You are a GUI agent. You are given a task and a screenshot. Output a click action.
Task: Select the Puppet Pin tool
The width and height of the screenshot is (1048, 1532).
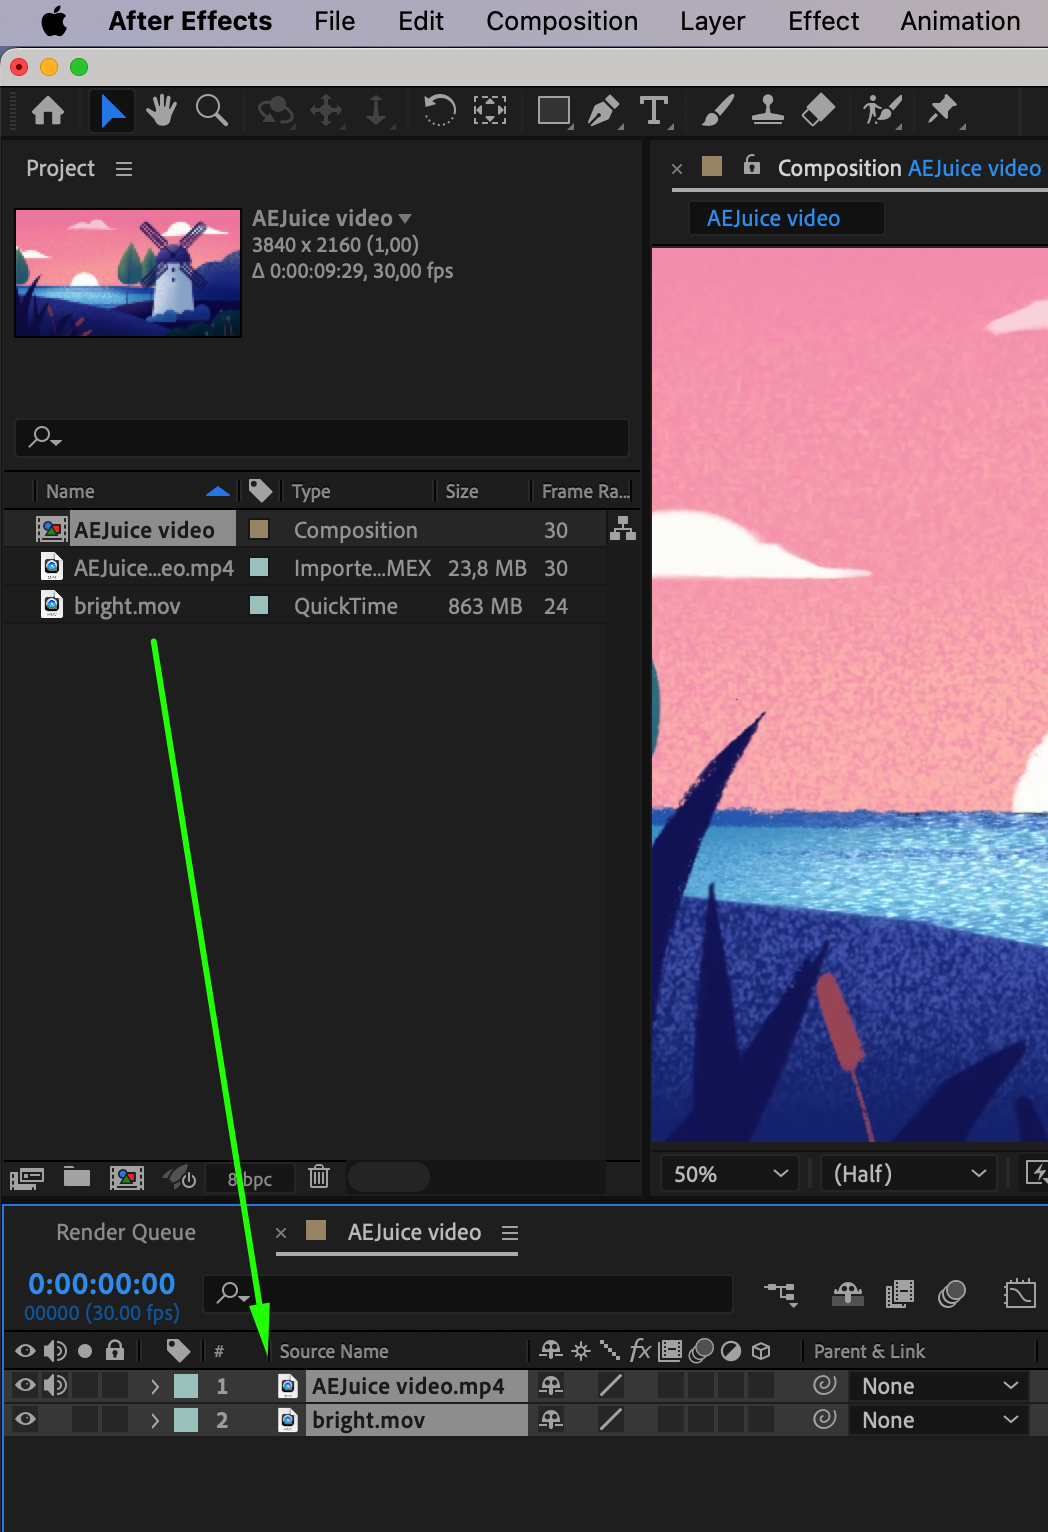[943, 110]
